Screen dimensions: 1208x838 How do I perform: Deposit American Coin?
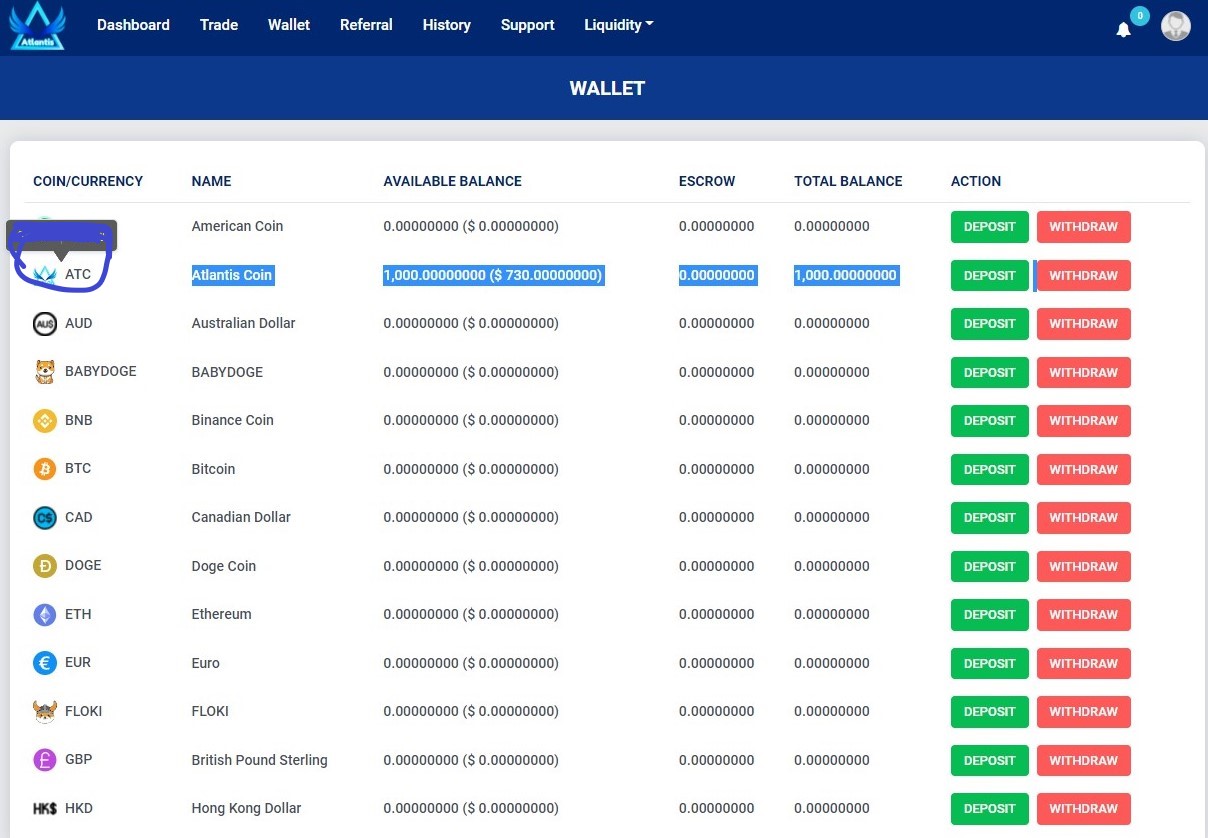tap(989, 227)
